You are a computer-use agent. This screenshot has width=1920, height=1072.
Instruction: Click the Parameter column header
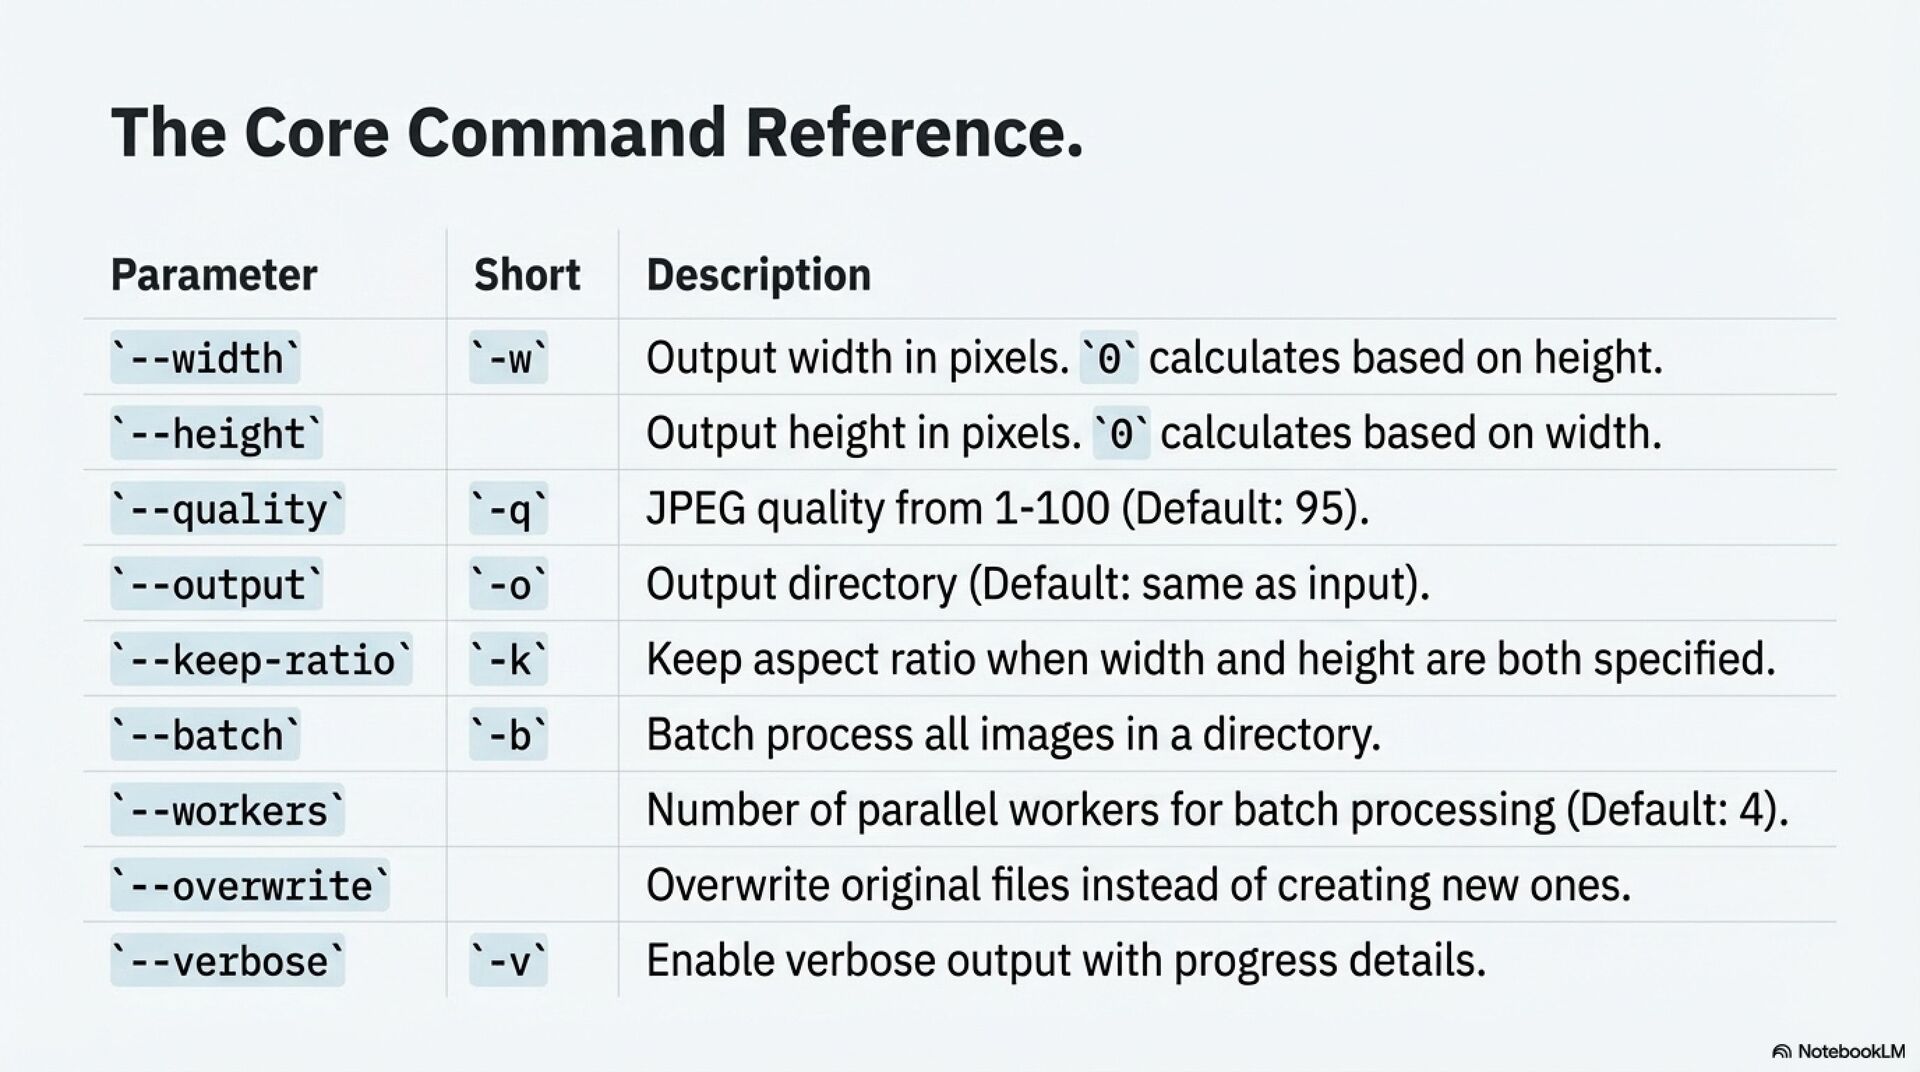(x=214, y=275)
